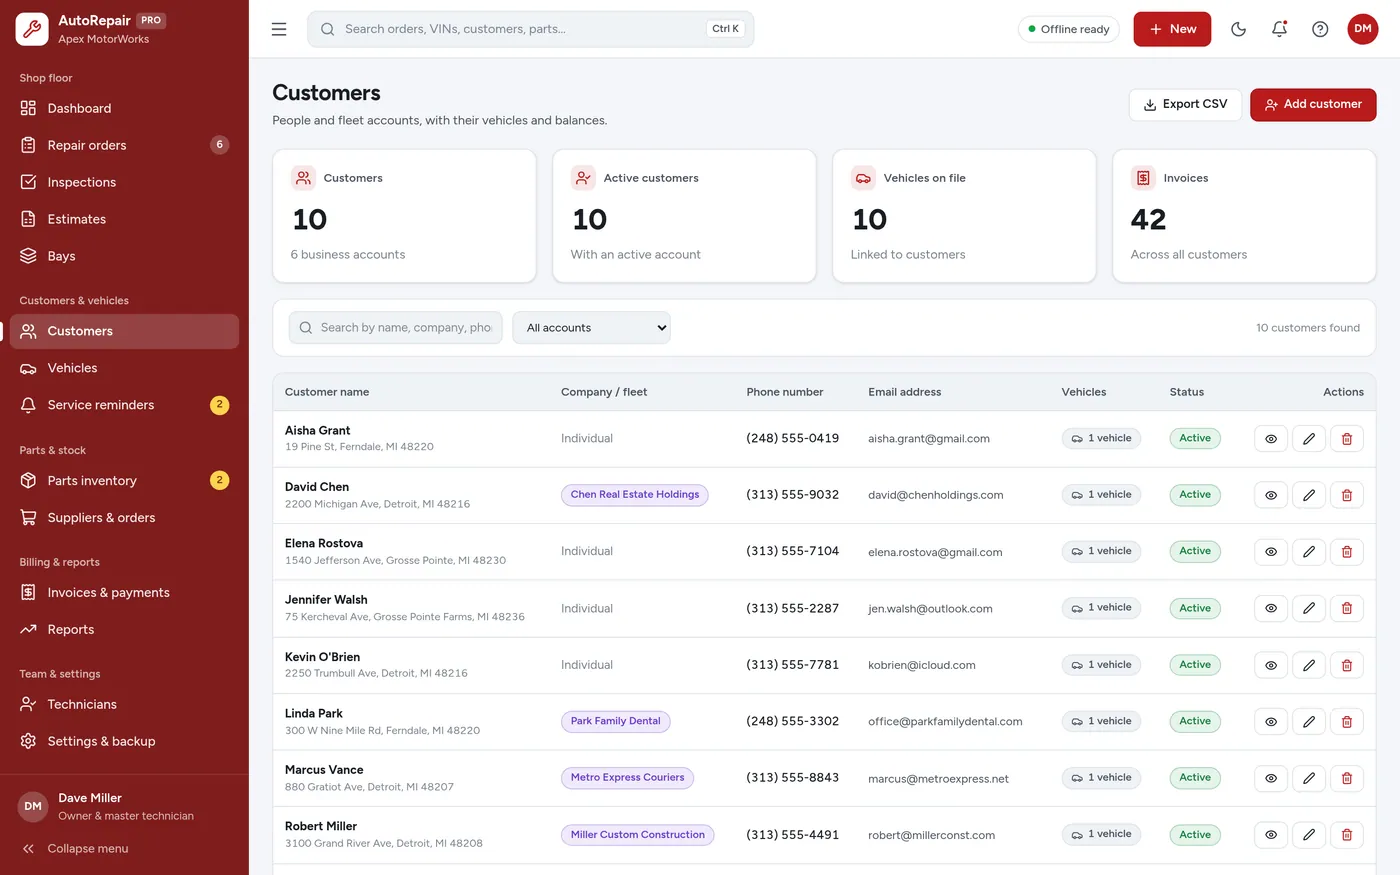
Task: Toggle the sidebar hamburger menu
Action: pos(279,29)
